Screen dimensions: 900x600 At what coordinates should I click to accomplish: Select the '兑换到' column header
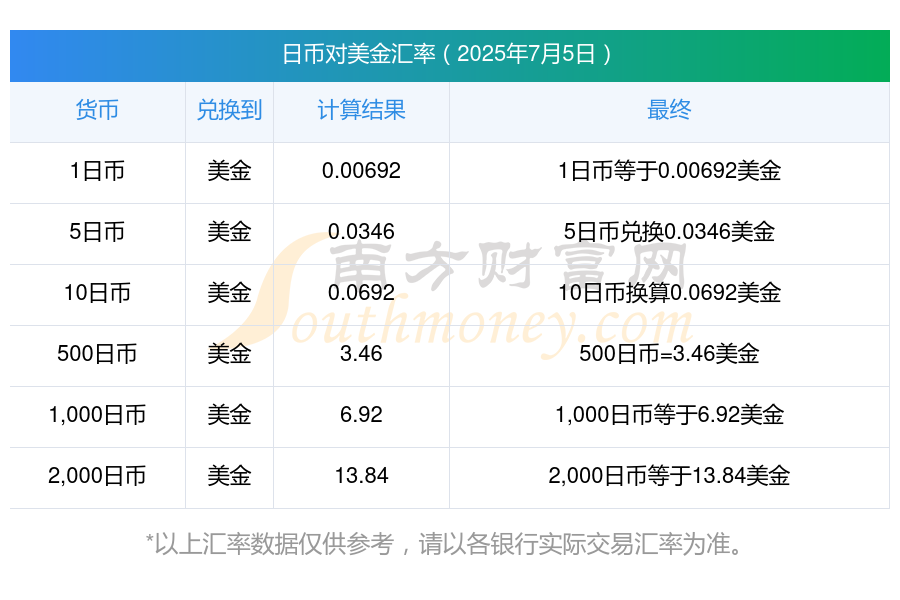tap(229, 110)
